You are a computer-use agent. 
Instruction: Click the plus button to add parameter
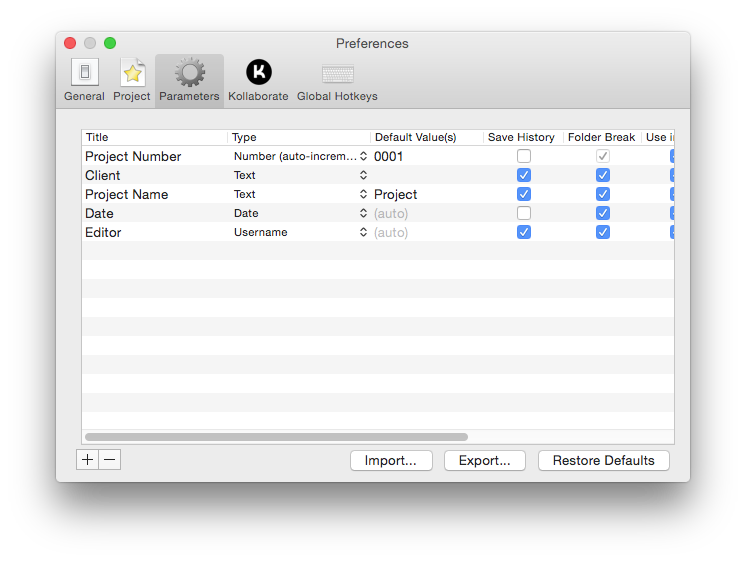(88, 460)
